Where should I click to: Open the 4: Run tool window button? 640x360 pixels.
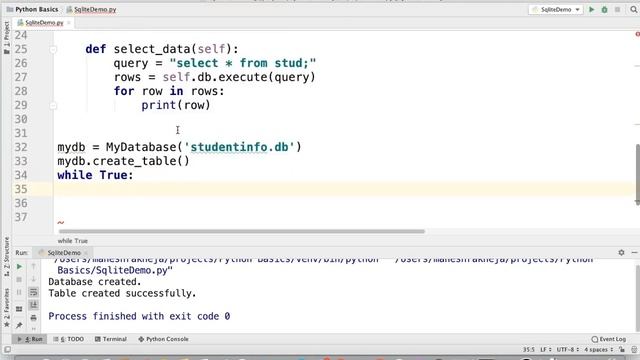[30, 339]
